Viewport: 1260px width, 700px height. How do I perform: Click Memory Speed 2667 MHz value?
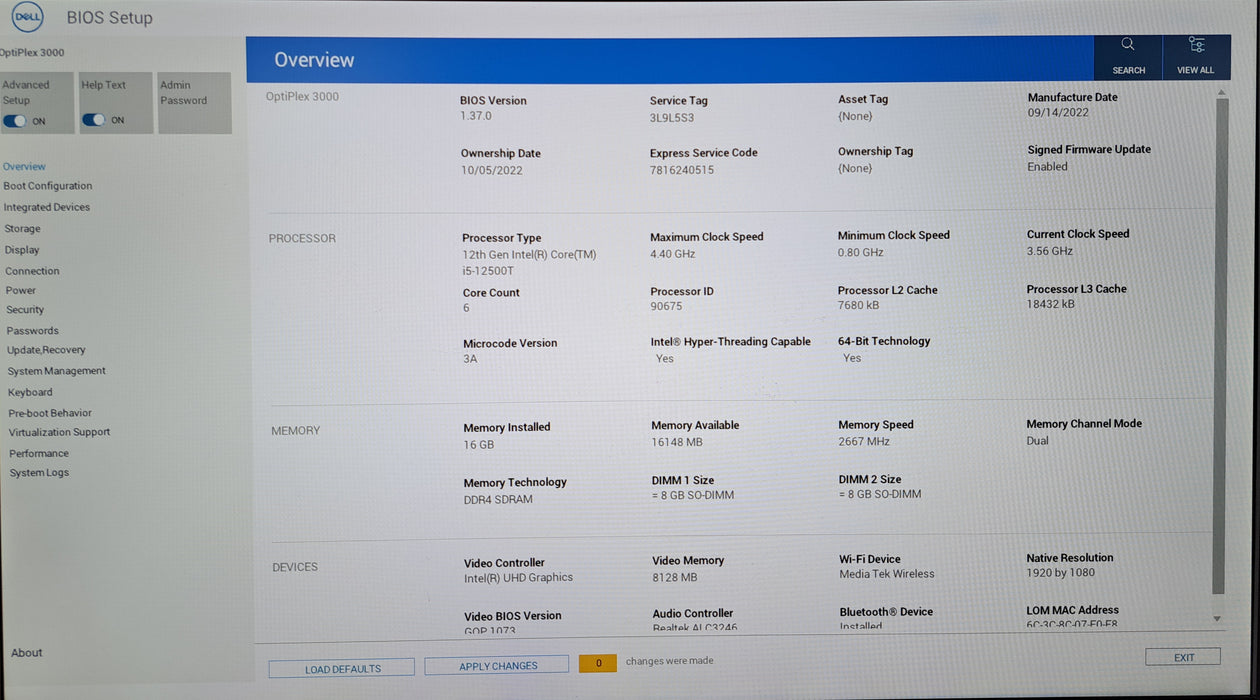pyautogui.click(x=864, y=441)
